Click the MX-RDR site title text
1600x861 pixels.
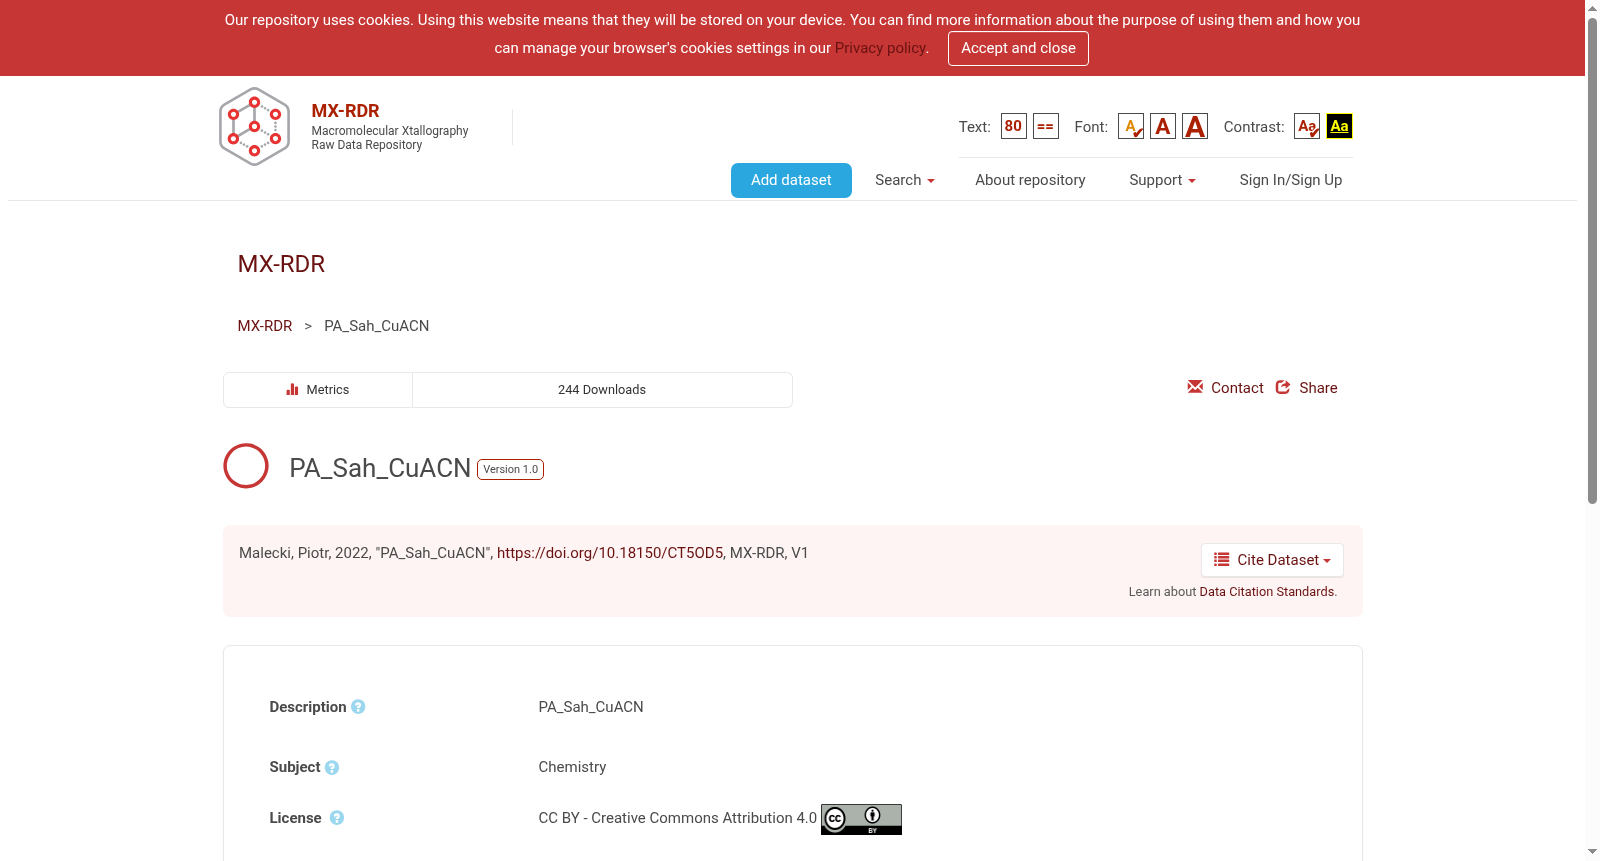click(345, 111)
